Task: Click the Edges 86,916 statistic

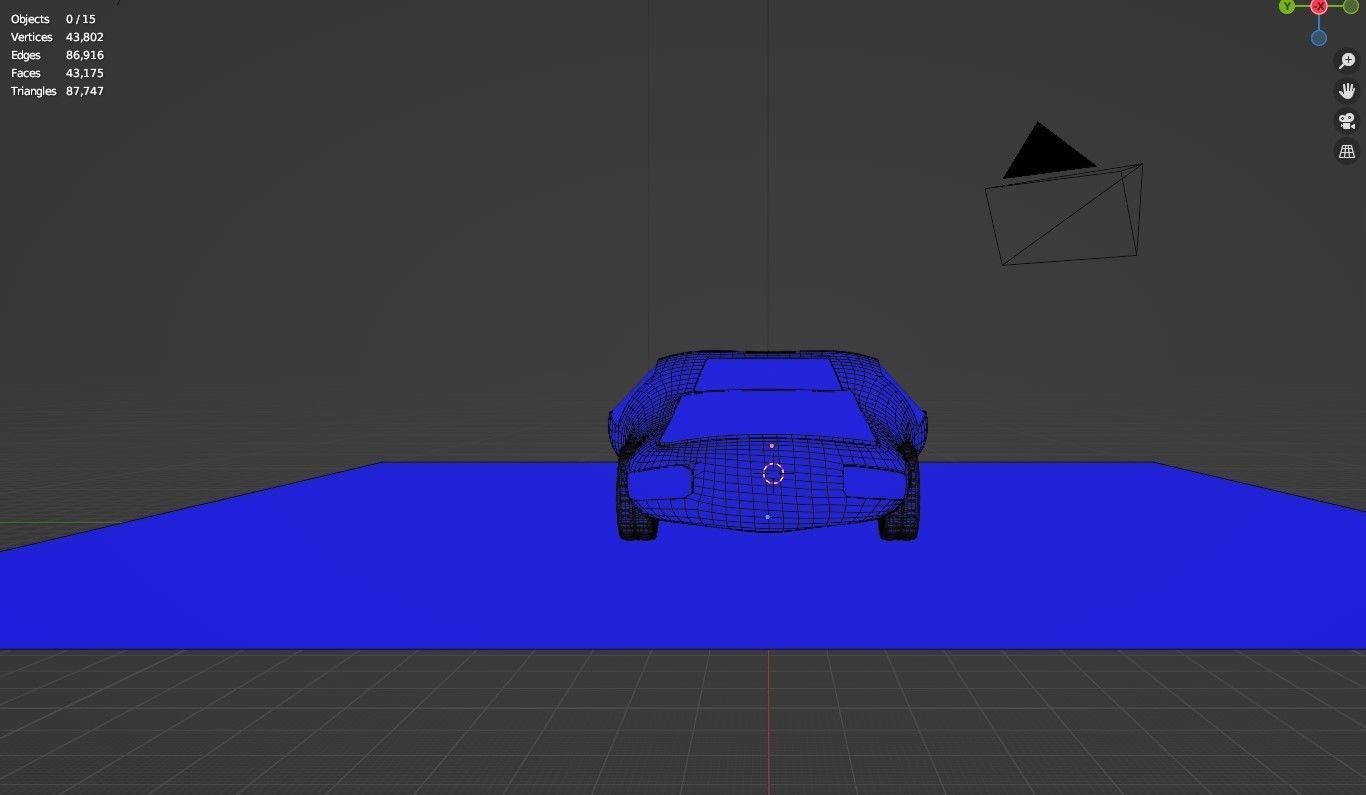Action: (x=57, y=55)
